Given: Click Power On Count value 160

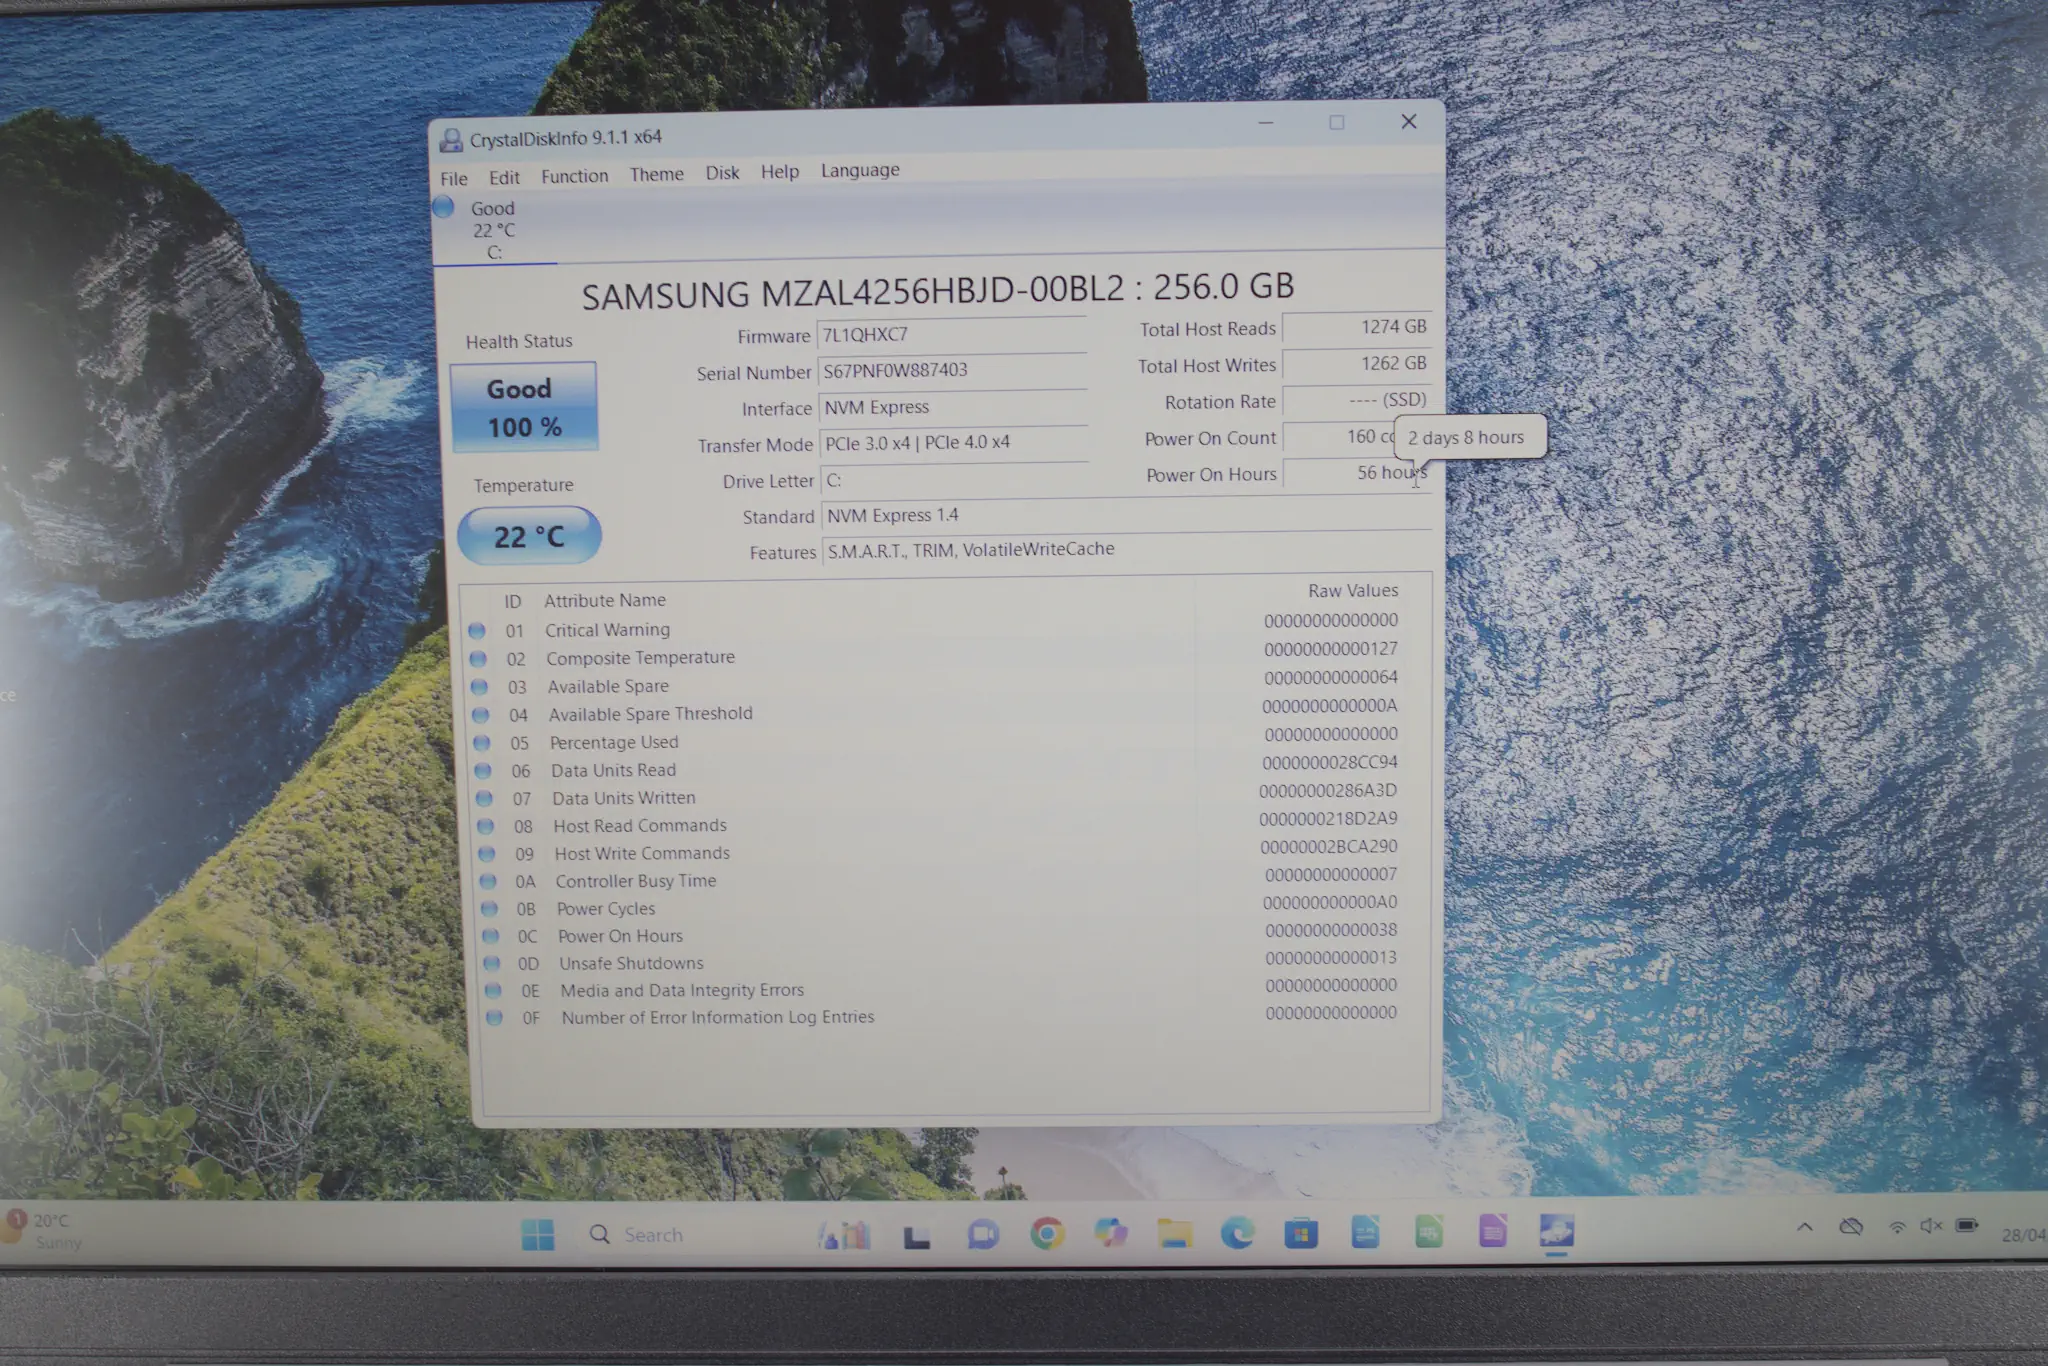Looking at the screenshot, I should 1340,437.
